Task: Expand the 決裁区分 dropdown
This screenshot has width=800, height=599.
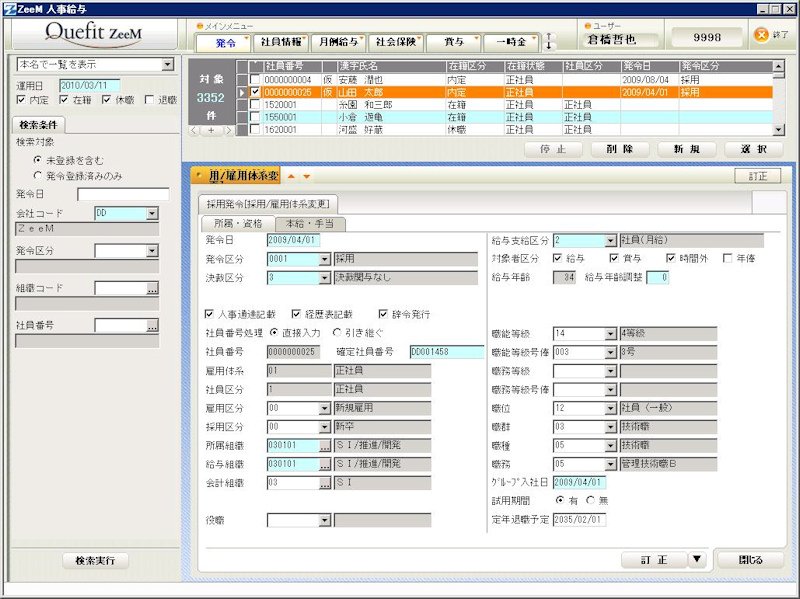Action: pos(324,278)
